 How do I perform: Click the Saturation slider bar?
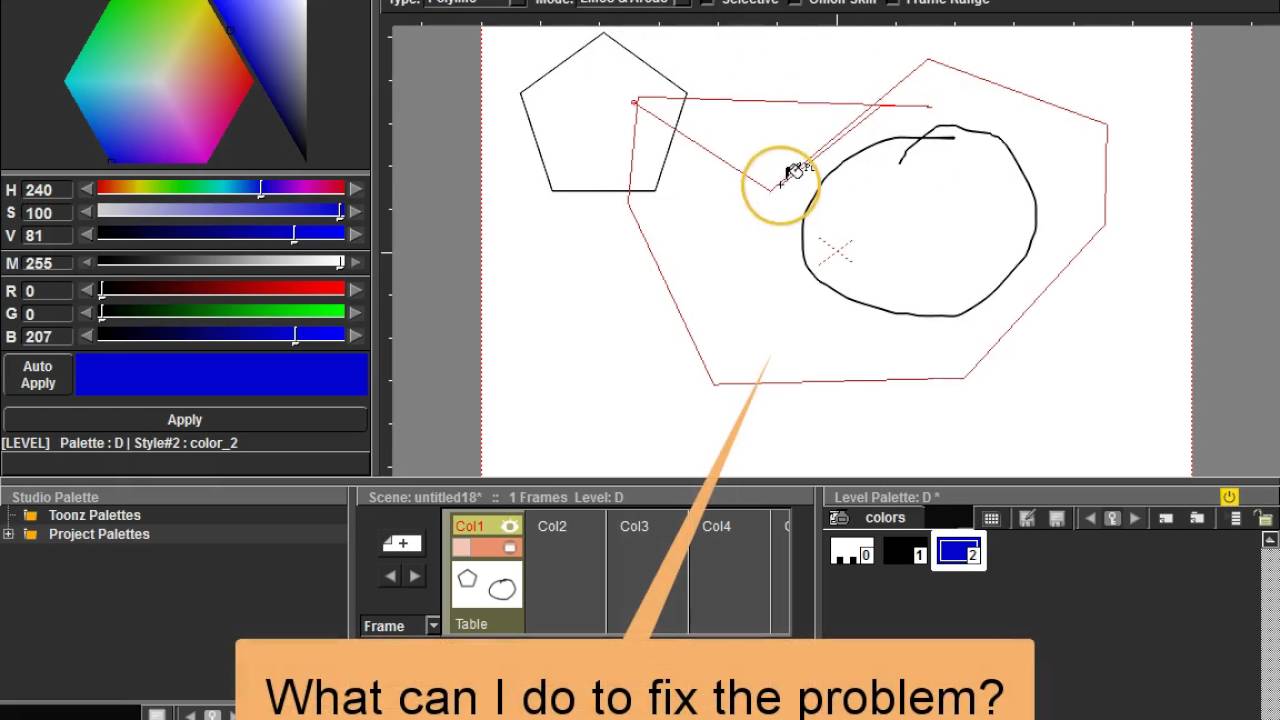point(221,211)
